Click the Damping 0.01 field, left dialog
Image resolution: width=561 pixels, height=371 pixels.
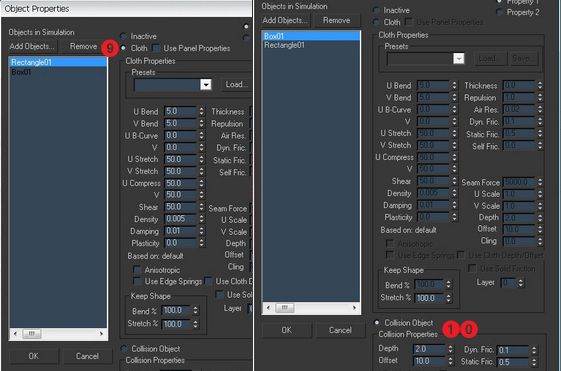(180, 231)
